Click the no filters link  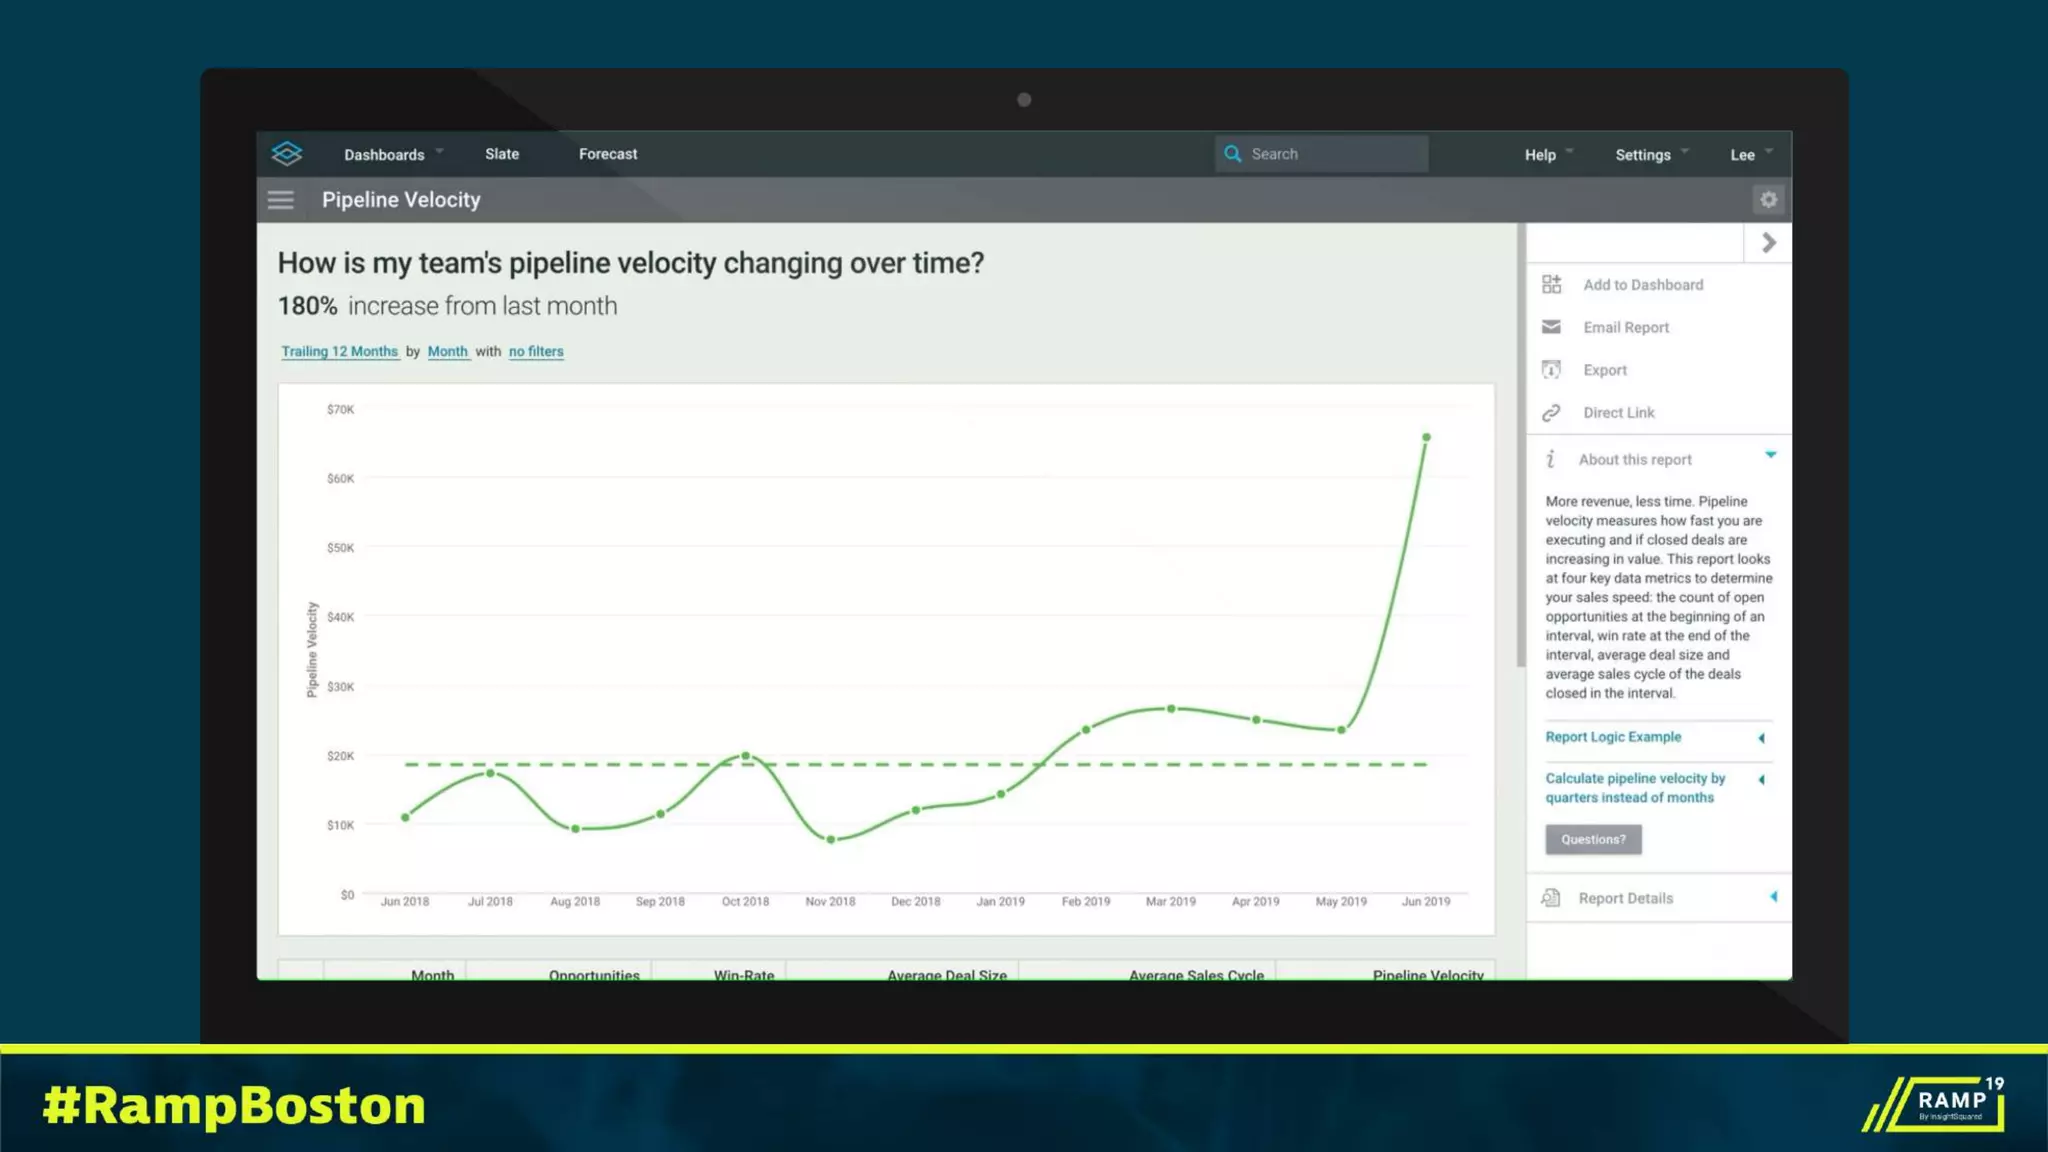pos(536,351)
